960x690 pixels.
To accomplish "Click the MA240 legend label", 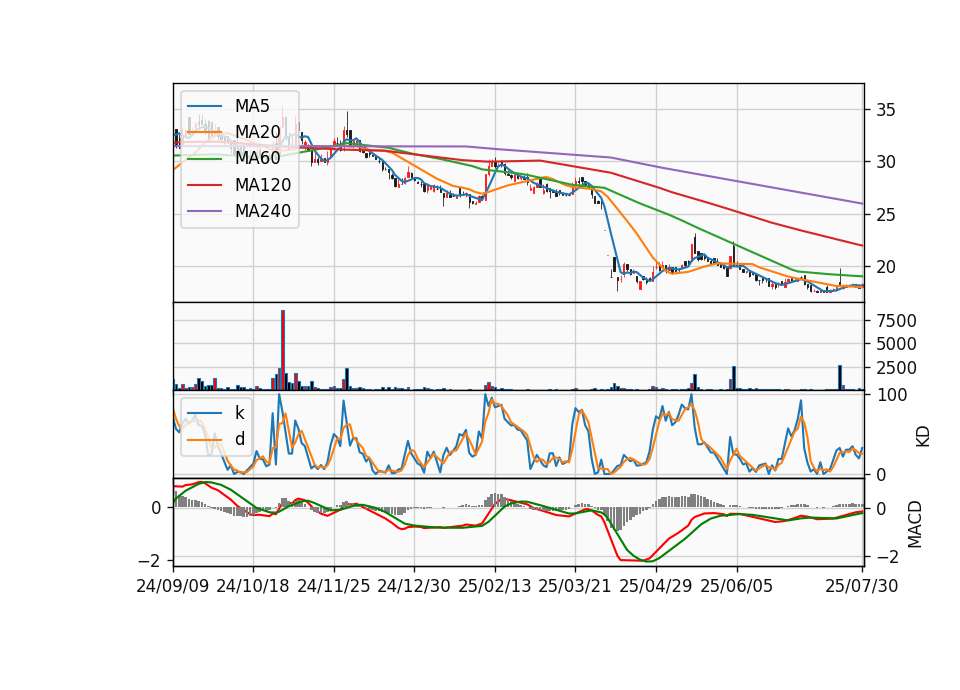I will coord(263,211).
